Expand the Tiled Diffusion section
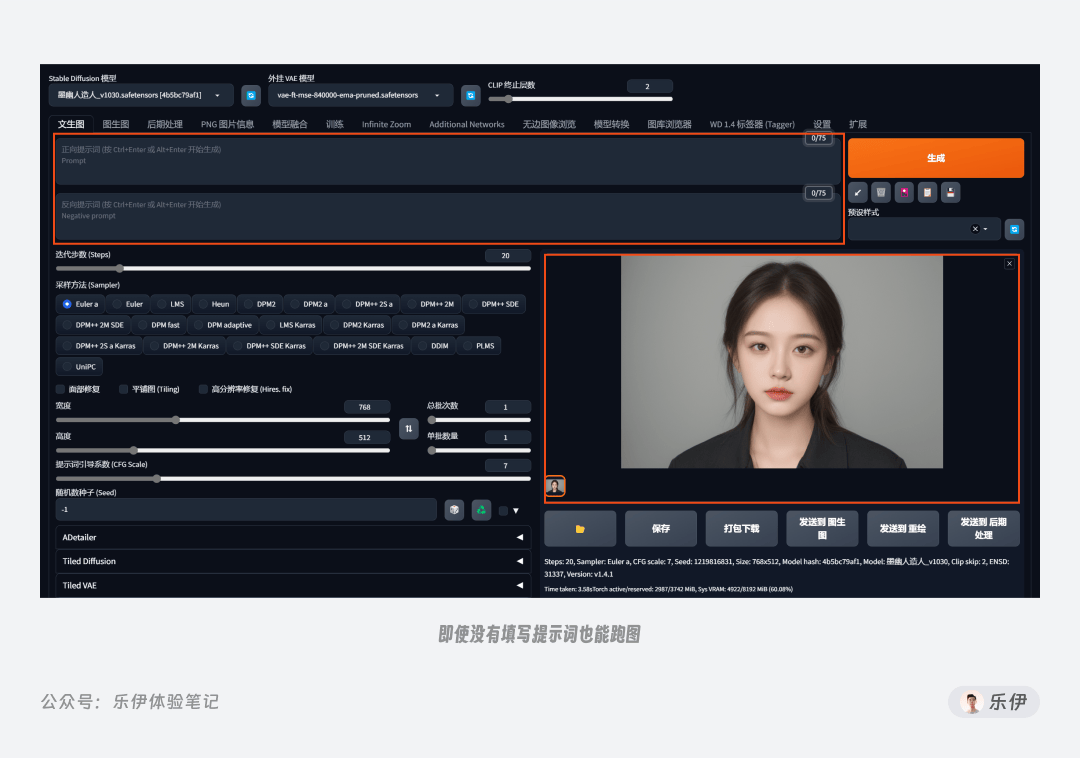This screenshot has width=1080, height=758. click(293, 561)
